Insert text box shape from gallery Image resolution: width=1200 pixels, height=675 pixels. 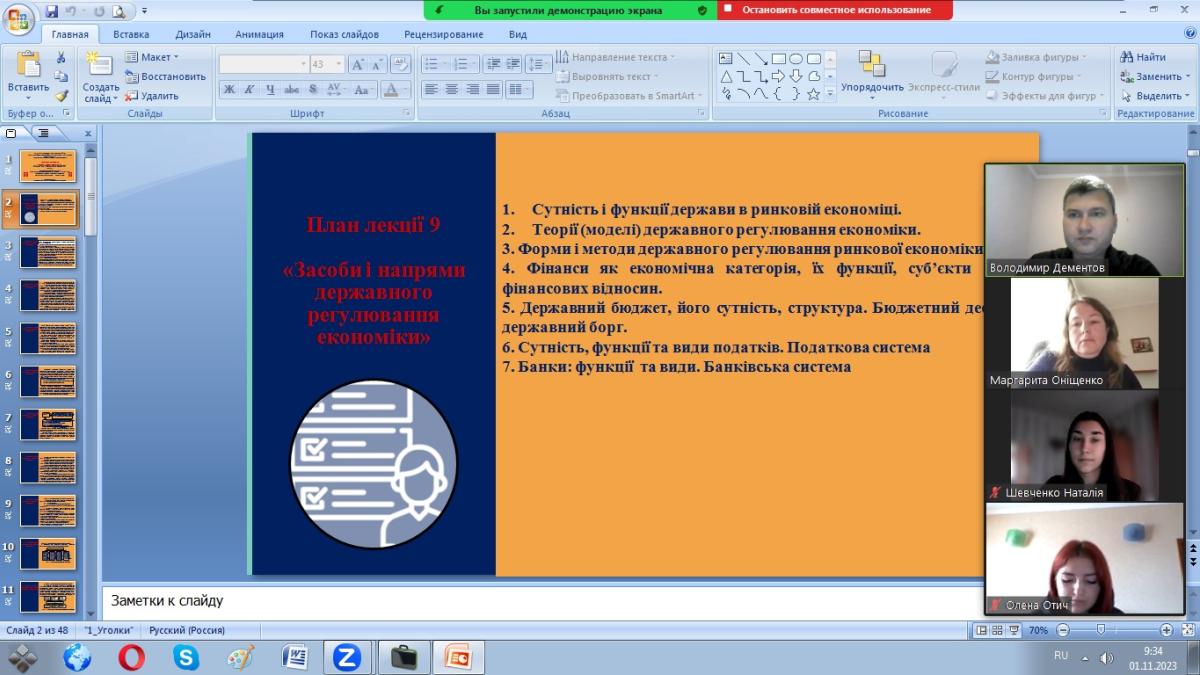tap(725, 58)
